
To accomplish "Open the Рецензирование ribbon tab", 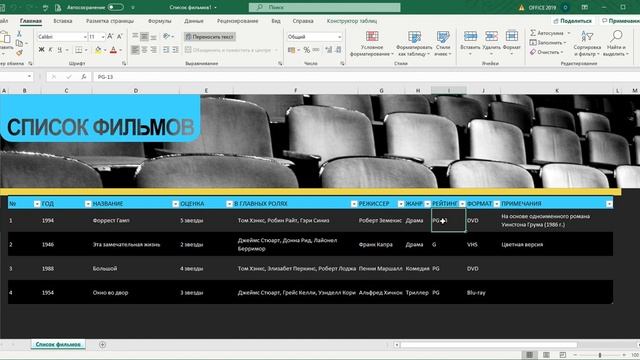I will (x=238, y=21).
